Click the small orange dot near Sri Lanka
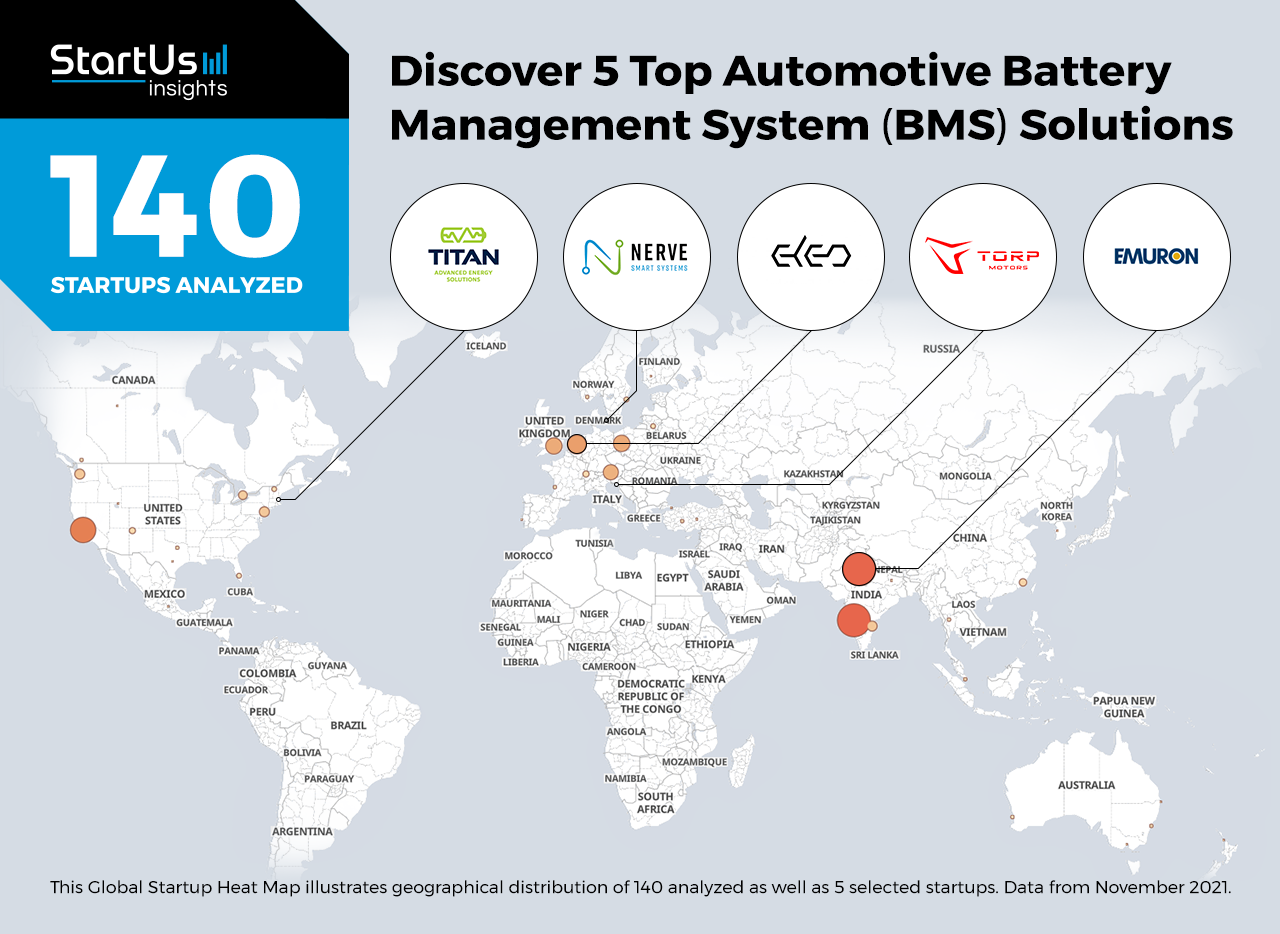The image size is (1280, 934). coord(872,626)
